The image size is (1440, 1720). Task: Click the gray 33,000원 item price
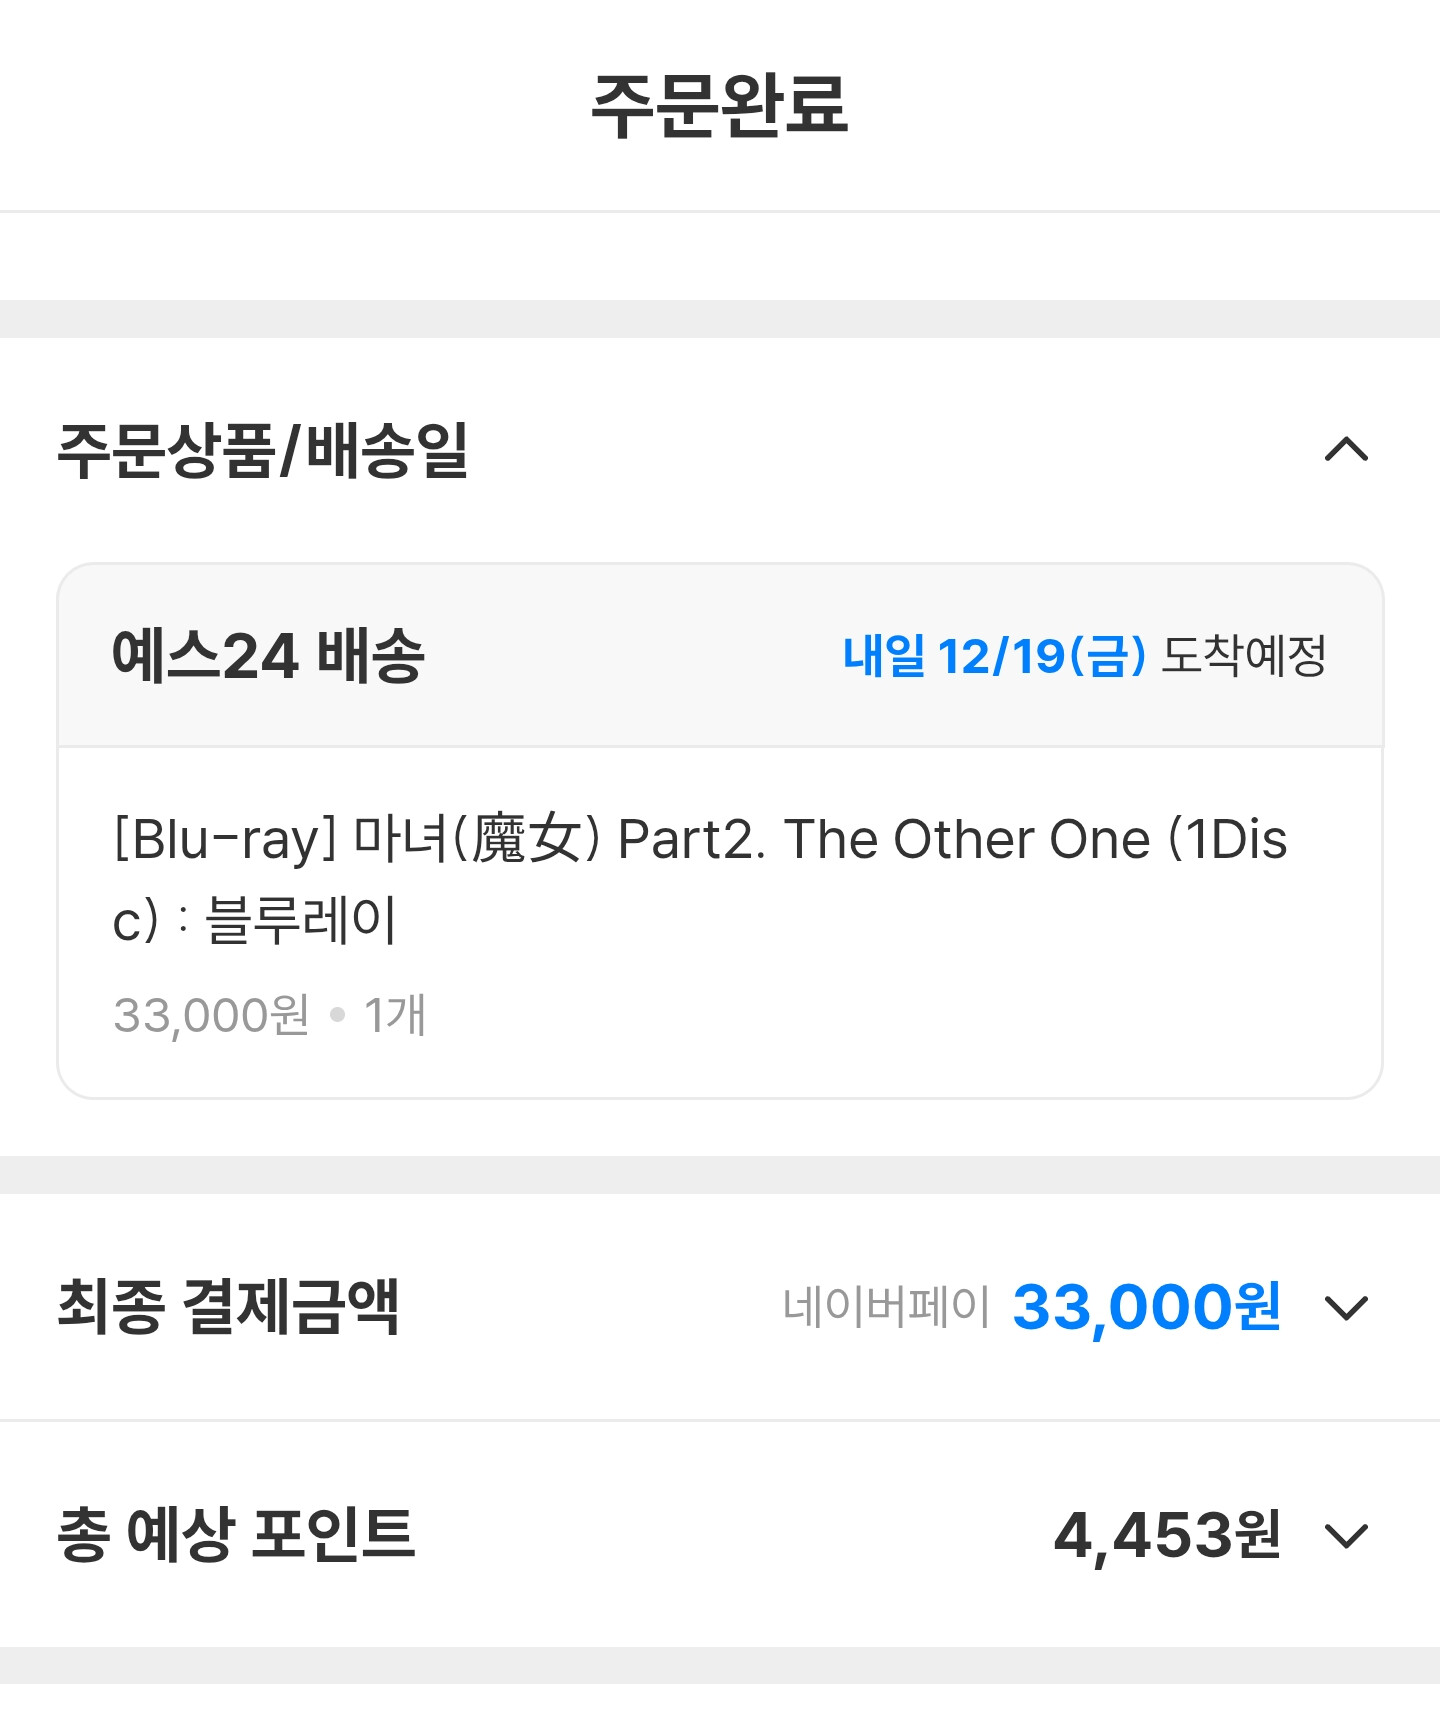211,1015
